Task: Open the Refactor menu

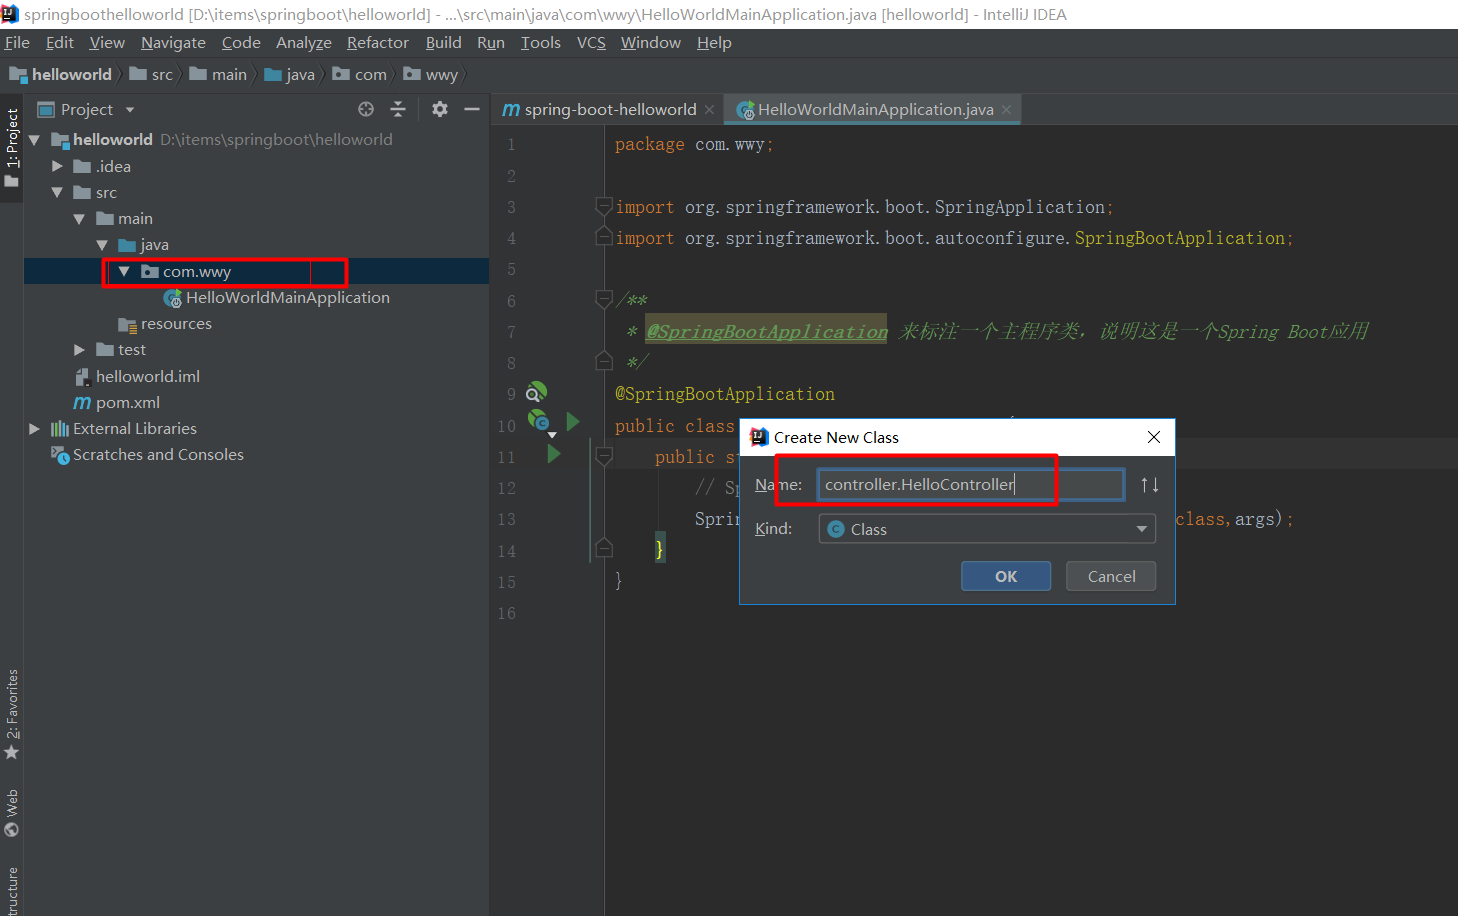Action: 378,42
